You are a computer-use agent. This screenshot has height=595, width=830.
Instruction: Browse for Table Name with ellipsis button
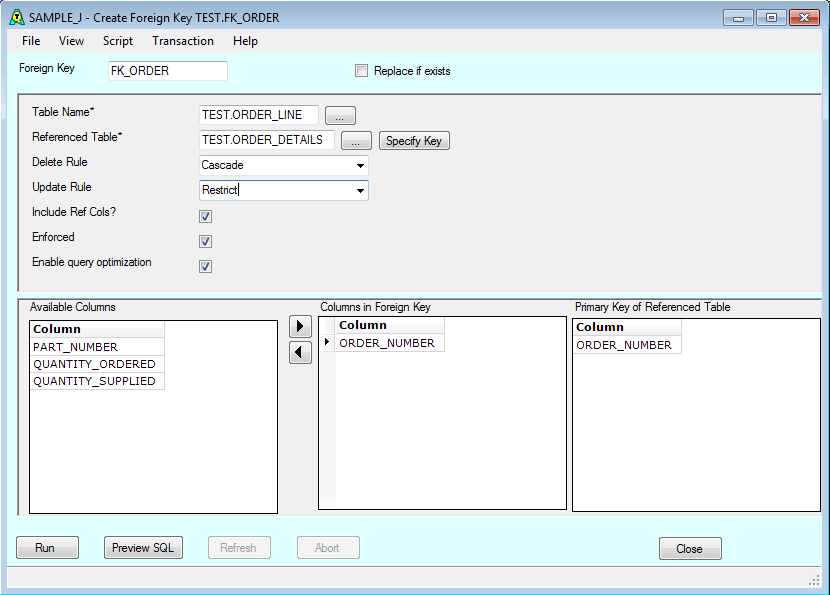340,115
